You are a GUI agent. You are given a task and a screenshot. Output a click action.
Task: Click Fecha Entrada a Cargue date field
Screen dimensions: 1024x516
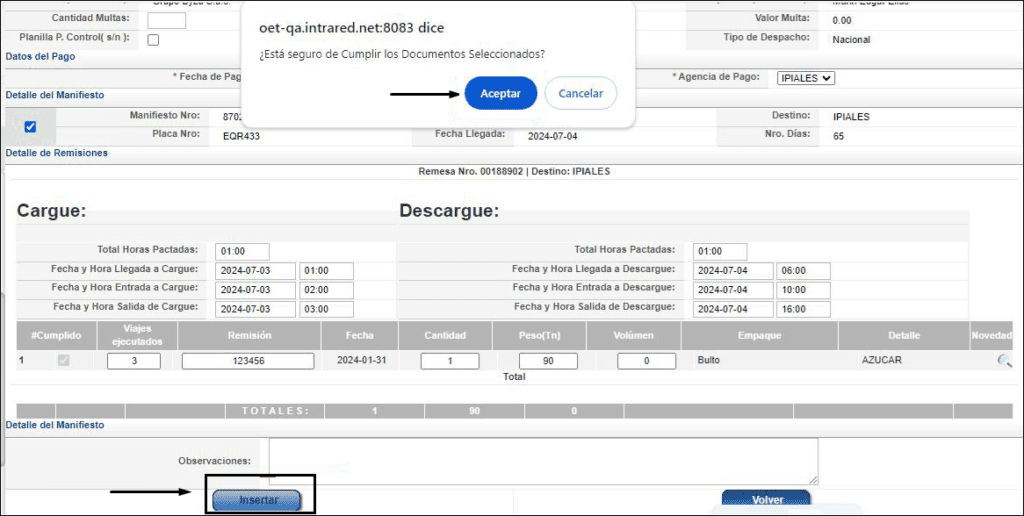tap(256, 289)
